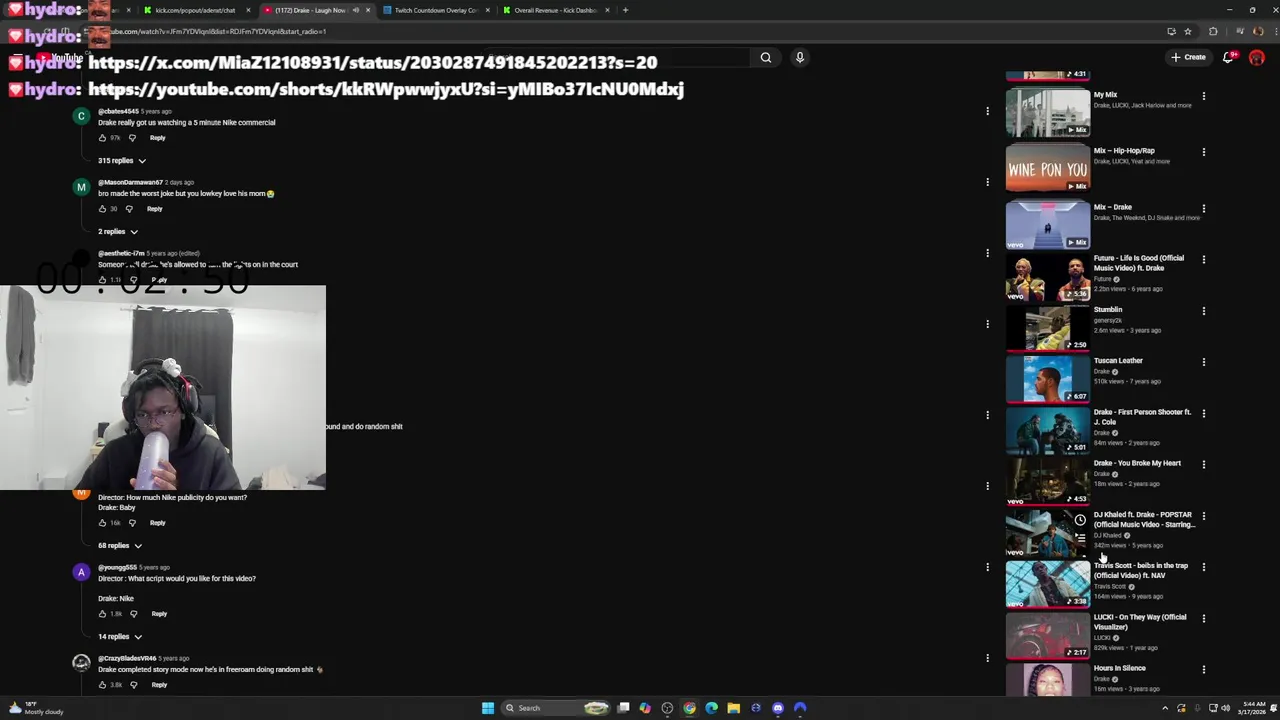This screenshot has height=720, width=1280.
Task: Open File Explorer from the taskbar
Action: pos(733,708)
